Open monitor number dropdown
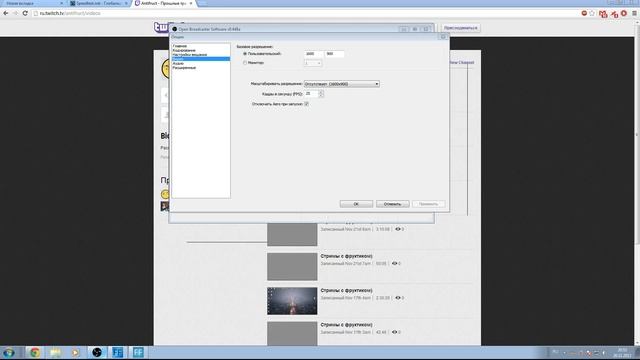The height and width of the screenshot is (360, 640). click(313, 63)
